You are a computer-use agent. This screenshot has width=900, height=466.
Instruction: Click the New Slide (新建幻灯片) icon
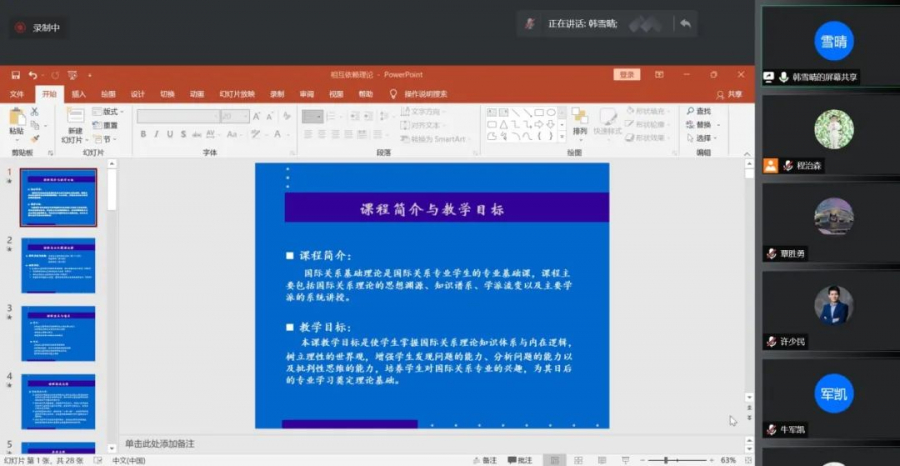click(x=75, y=117)
